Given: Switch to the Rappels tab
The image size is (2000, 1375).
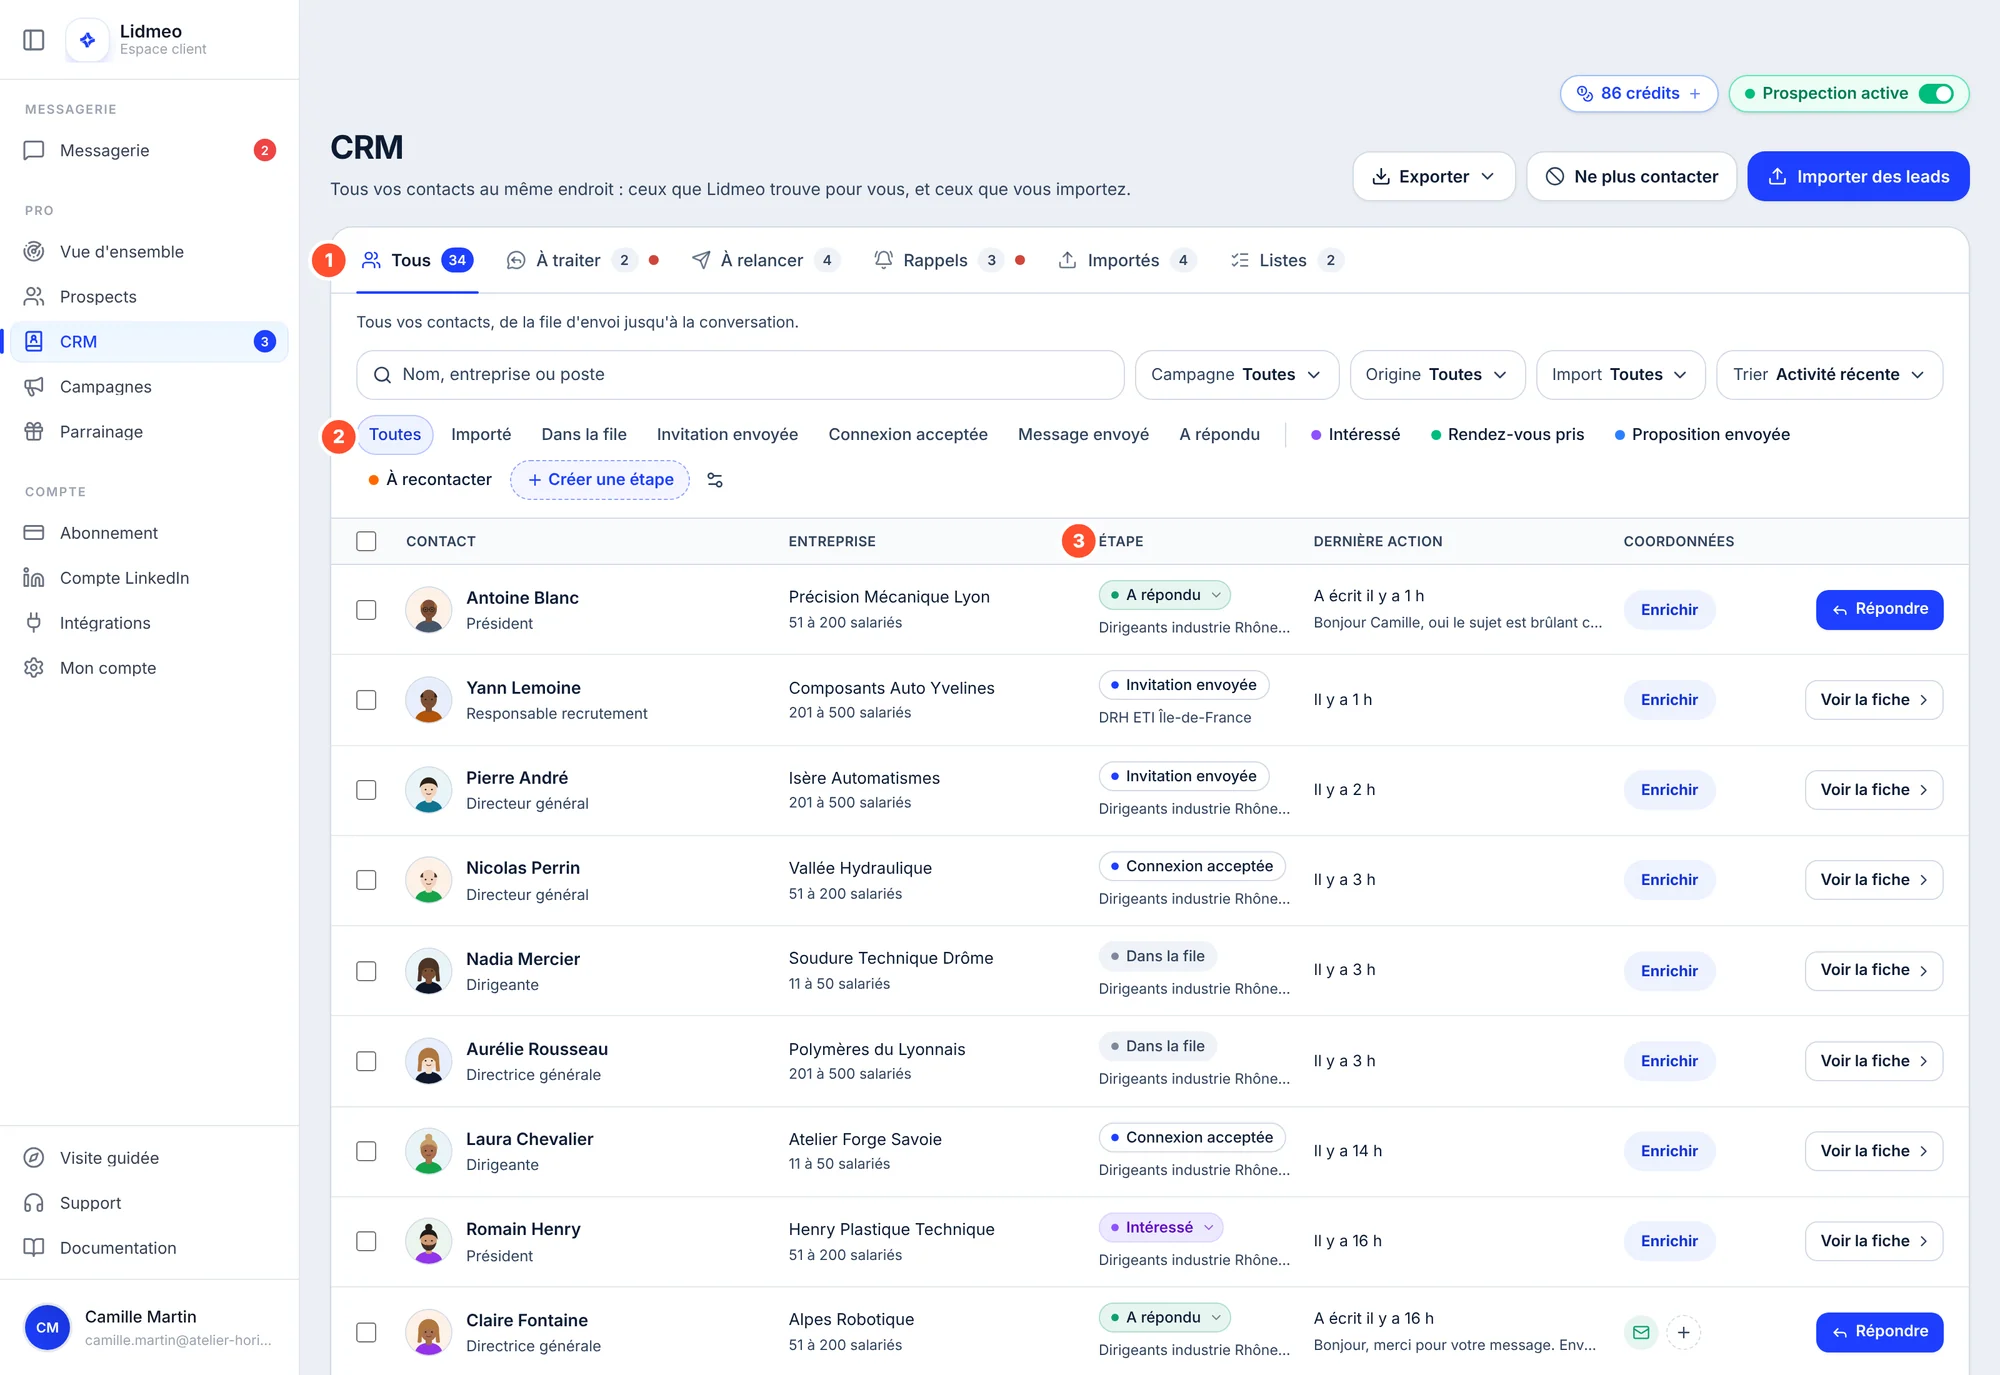Looking at the screenshot, I should click(949, 260).
